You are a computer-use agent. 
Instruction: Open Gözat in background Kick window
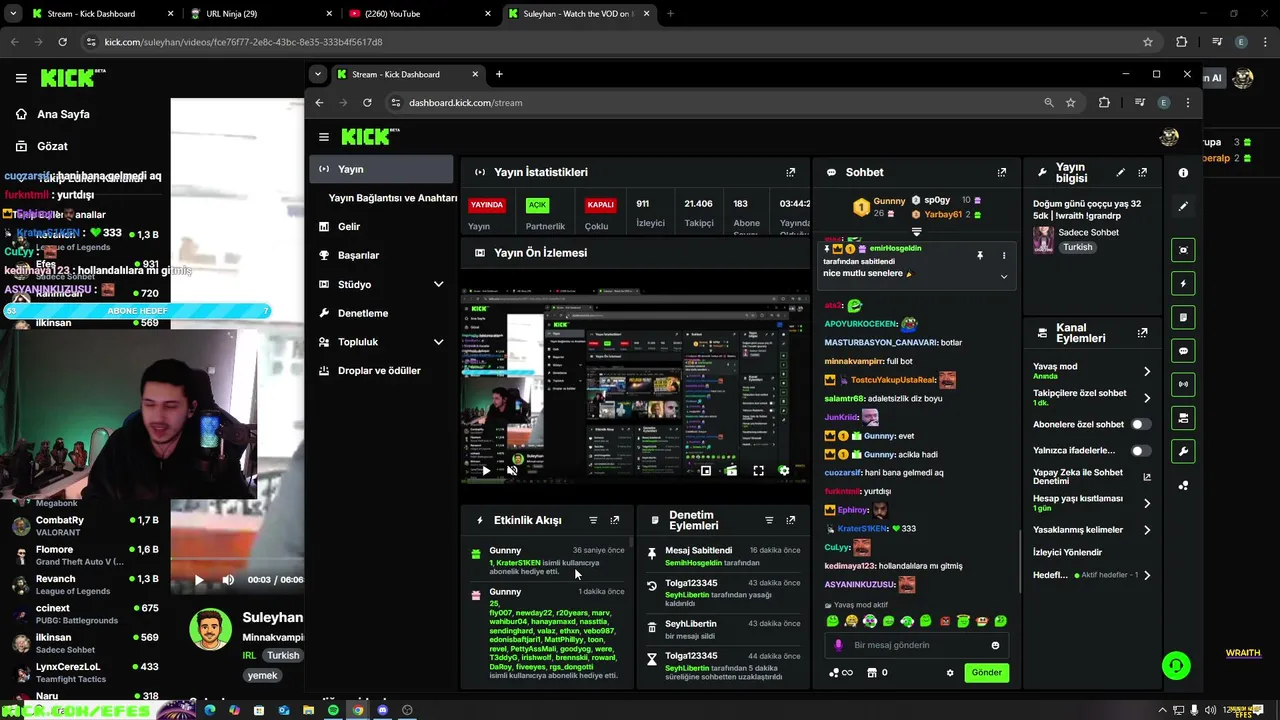(52, 146)
